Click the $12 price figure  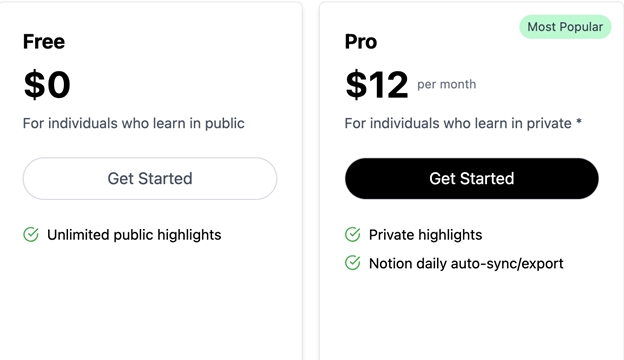pyautogui.click(x=376, y=84)
